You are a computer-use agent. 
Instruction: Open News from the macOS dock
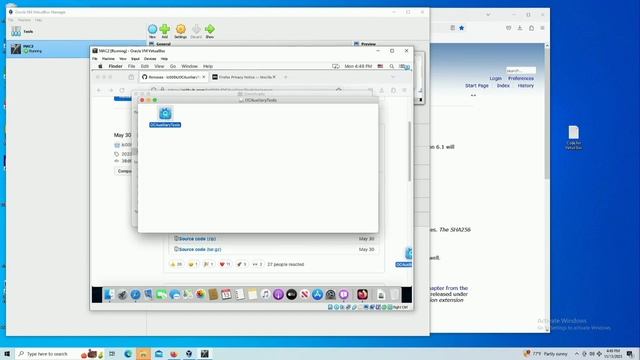304,294
